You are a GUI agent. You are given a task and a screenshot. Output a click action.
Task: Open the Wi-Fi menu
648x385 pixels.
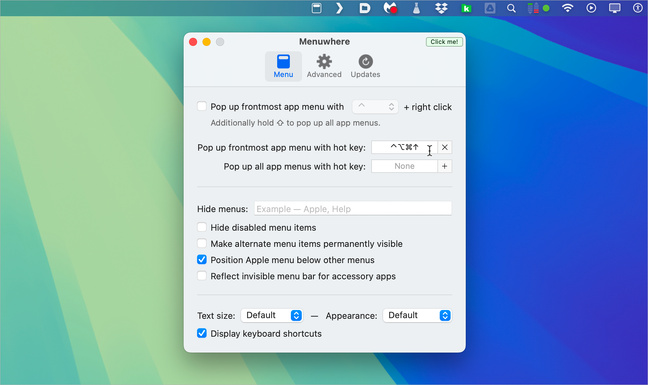click(568, 8)
